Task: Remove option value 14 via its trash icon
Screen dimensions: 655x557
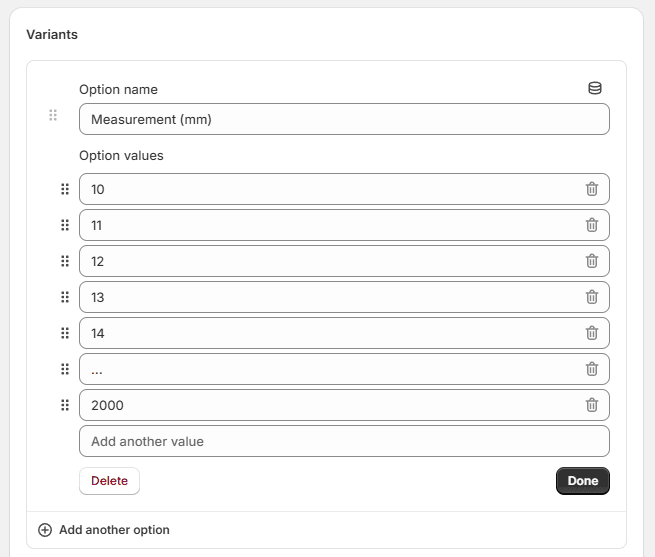Action: [592, 333]
